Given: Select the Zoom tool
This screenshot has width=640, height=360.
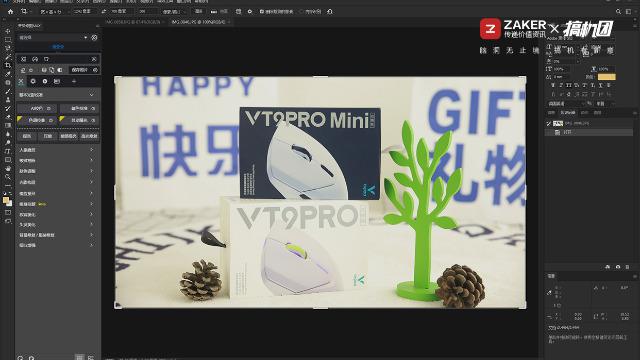Looking at the screenshot, I should click(8, 177).
